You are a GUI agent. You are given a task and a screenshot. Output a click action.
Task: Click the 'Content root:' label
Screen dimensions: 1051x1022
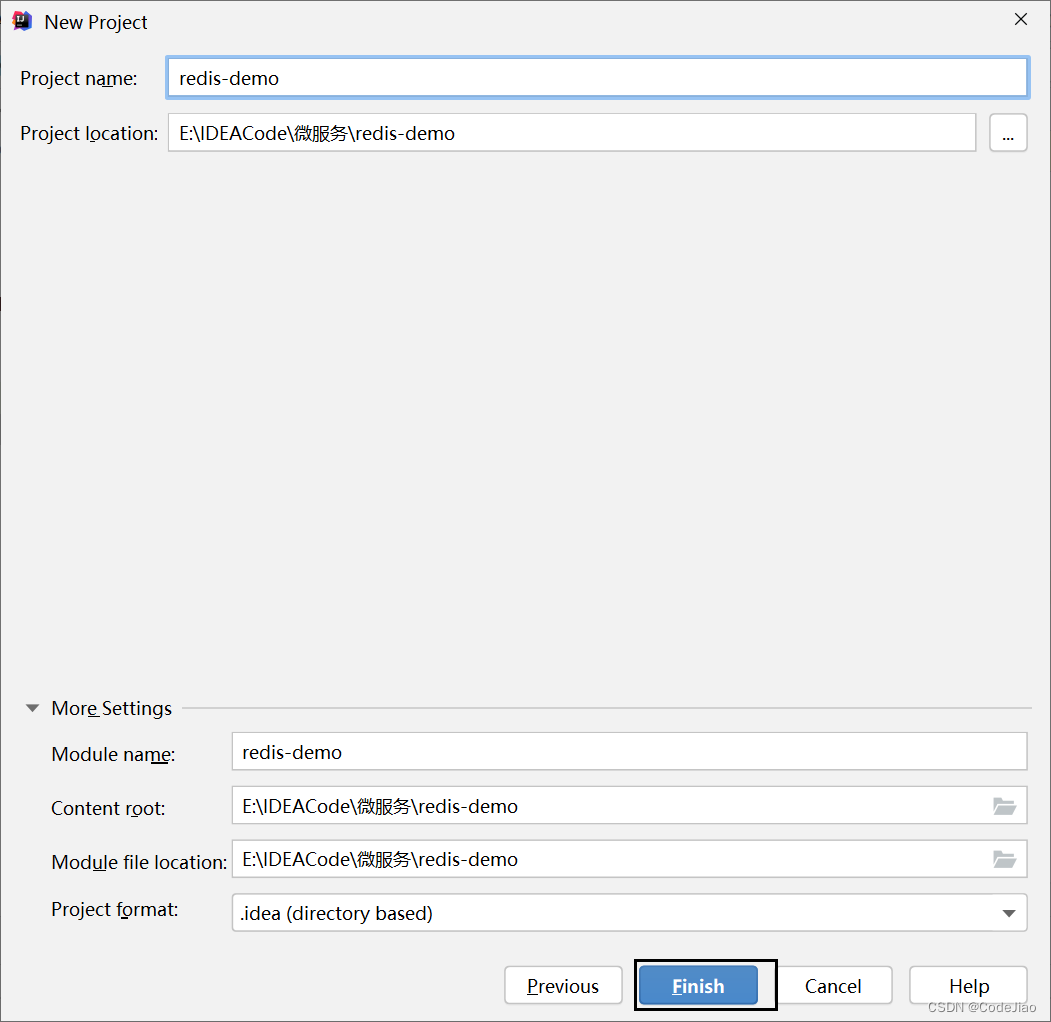point(108,808)
